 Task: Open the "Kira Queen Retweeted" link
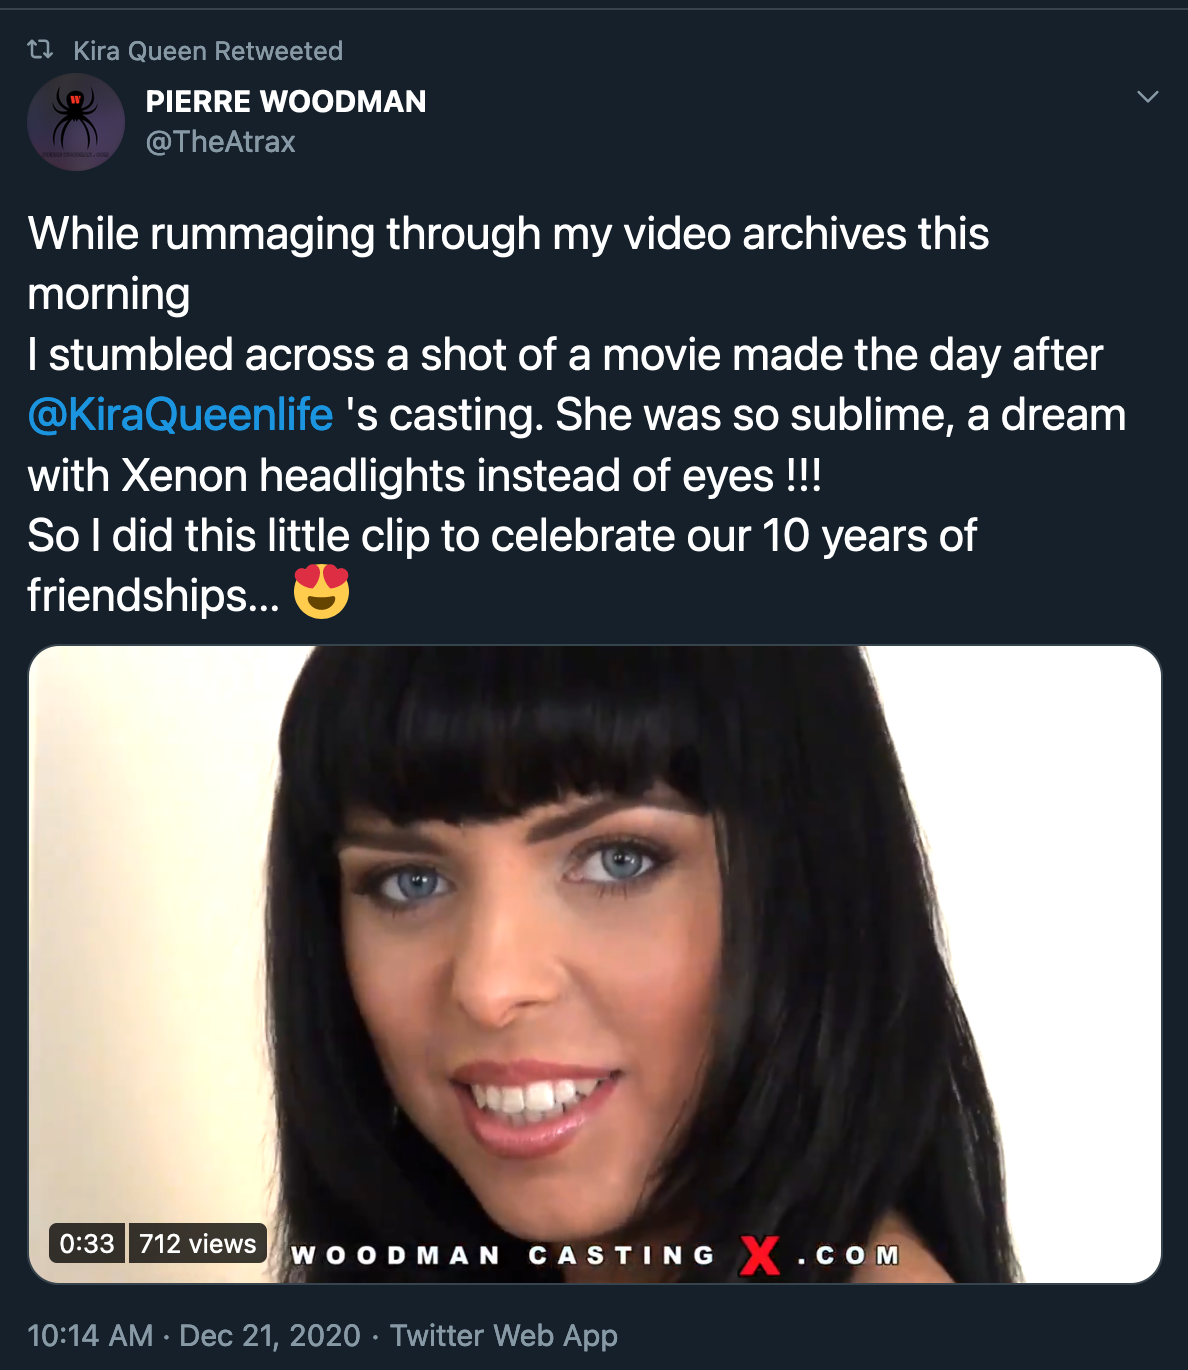click(x=208, y=51)
